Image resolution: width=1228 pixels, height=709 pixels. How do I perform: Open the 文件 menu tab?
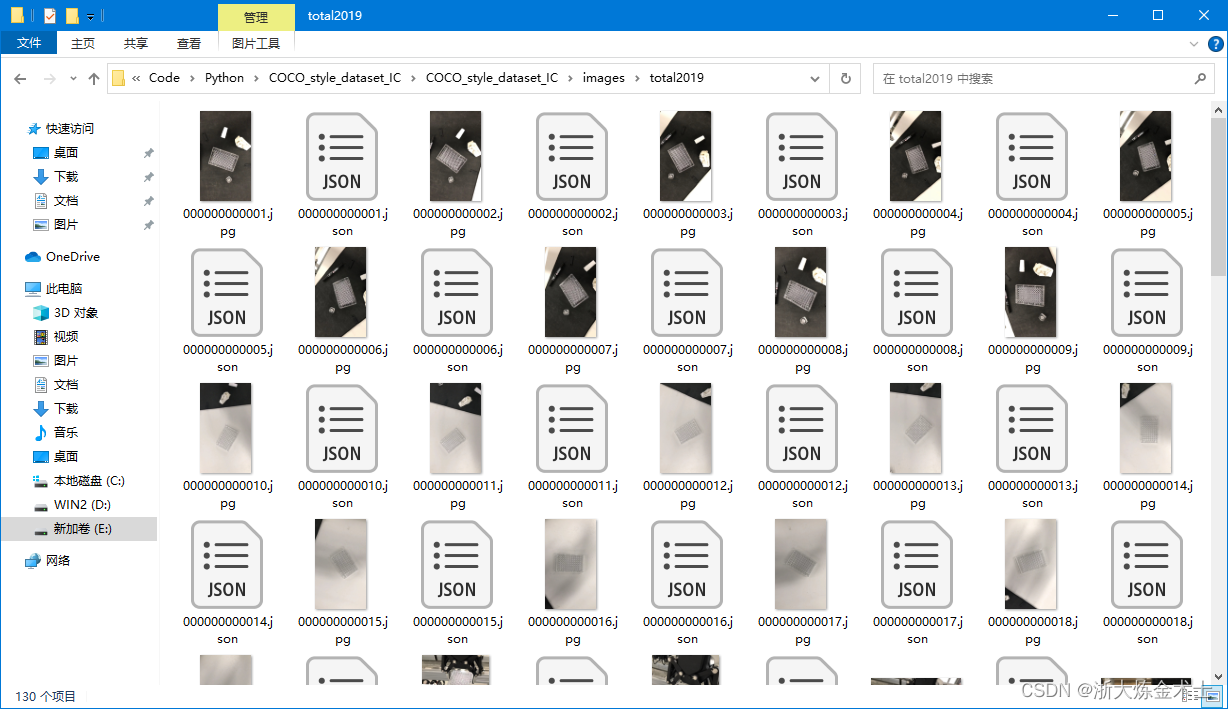(29, 43)
